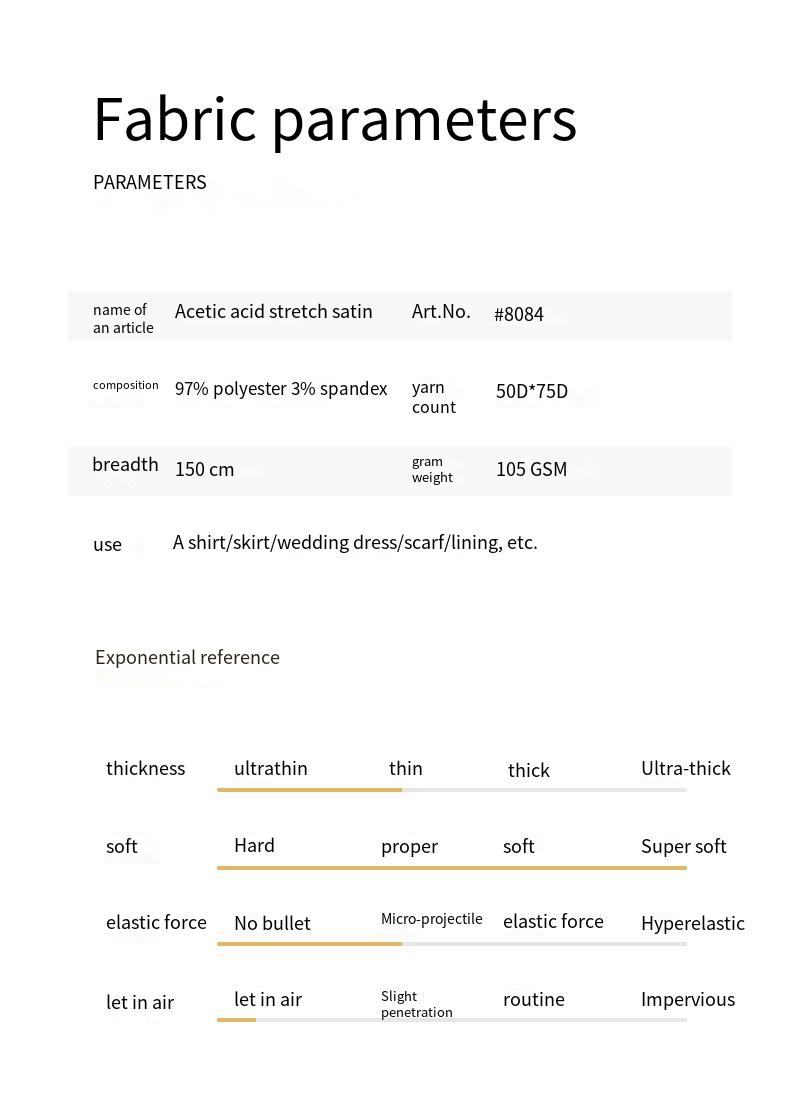
Task: Click the elastic force indicator bar
Action: pyautogui.click(x=451, y=943)
